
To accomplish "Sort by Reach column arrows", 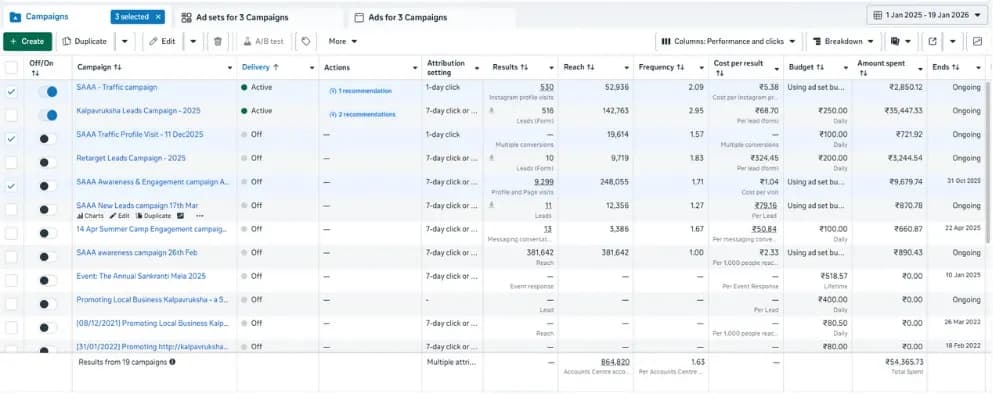I will pos(590,67).
